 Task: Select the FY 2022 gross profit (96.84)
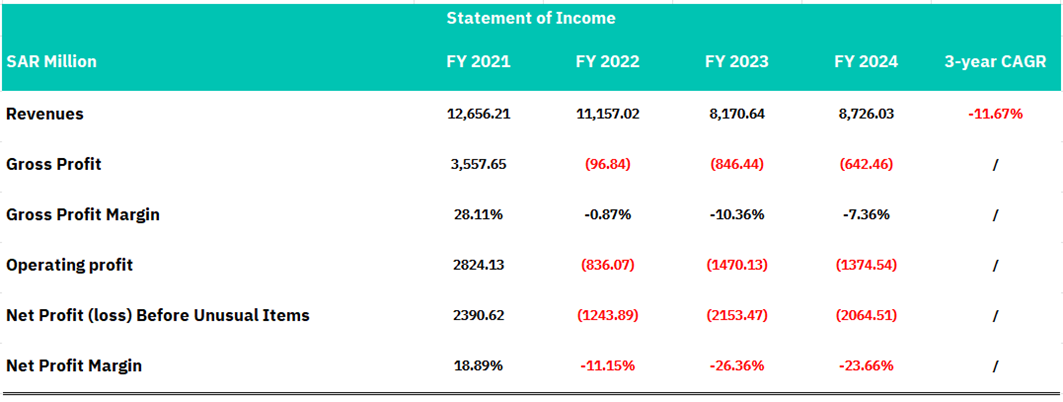pos(607,164)
